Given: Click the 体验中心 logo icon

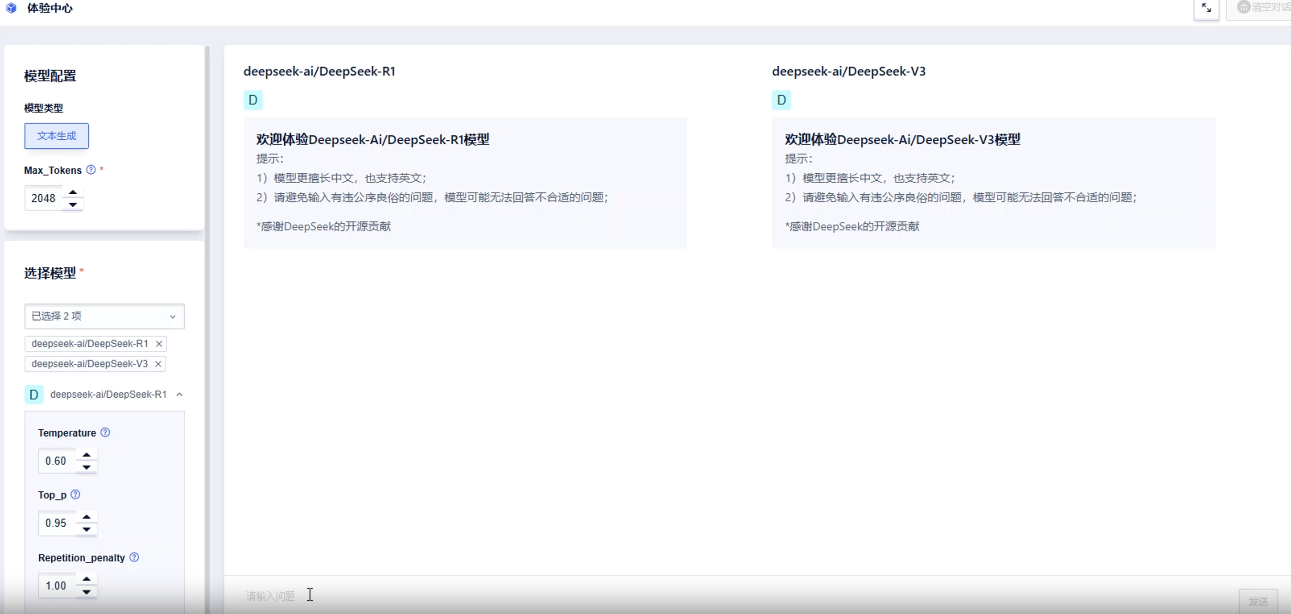Looking at the screenshot, I should (x=10, y=9).
